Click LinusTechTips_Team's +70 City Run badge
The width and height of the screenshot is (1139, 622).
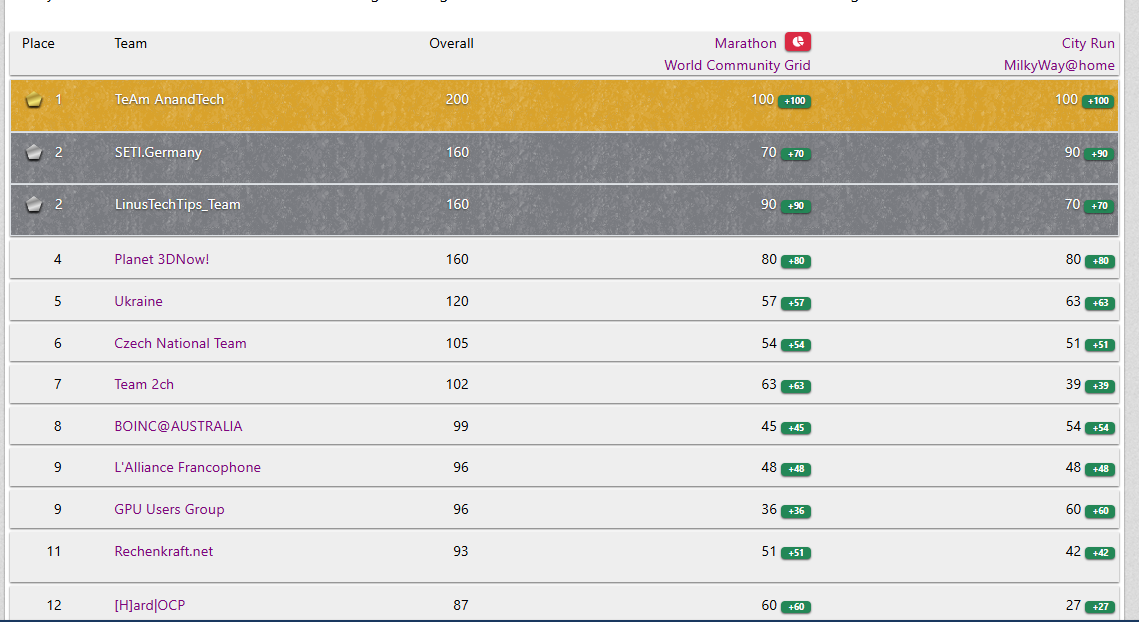1100,206
